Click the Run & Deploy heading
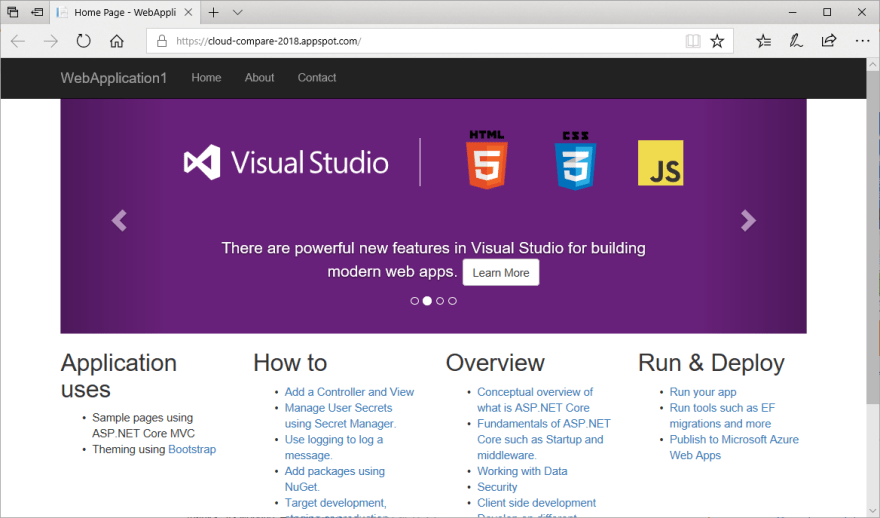Image resolution: width=880 pixels, height=518 pixels. 711,363
